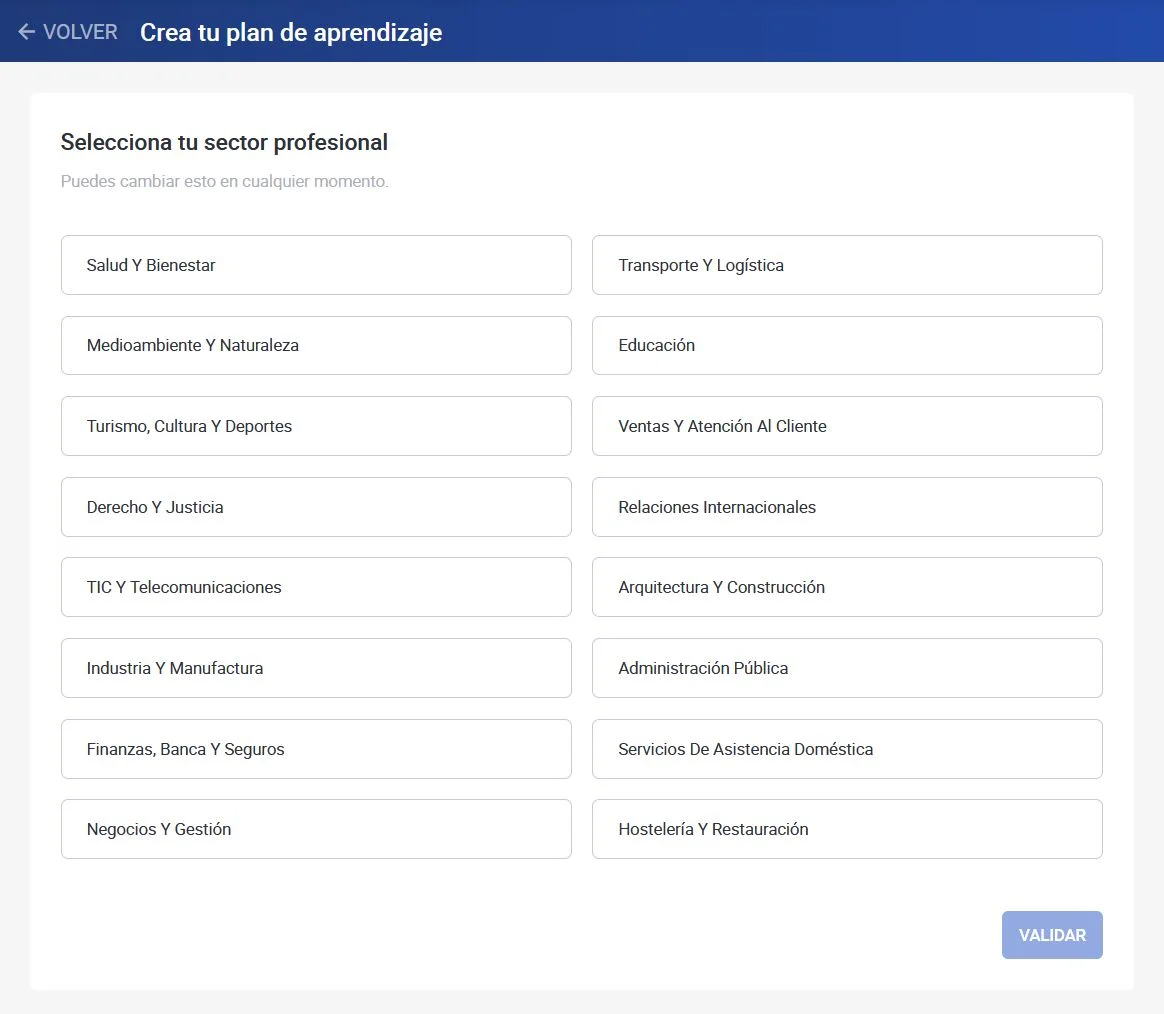Choose Hostelería Y Restauración option

(847, 829)
